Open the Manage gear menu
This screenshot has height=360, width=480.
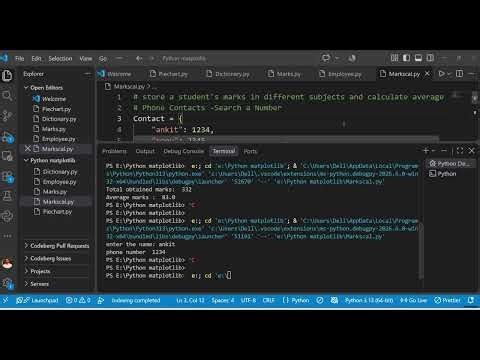pos(7,284)
